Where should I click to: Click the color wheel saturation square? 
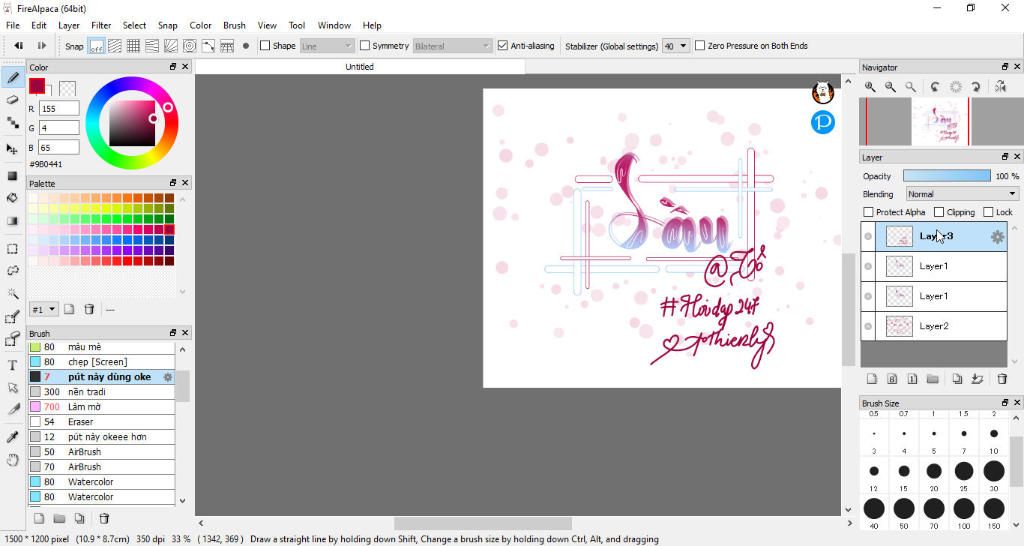click(x=132, y=123)
